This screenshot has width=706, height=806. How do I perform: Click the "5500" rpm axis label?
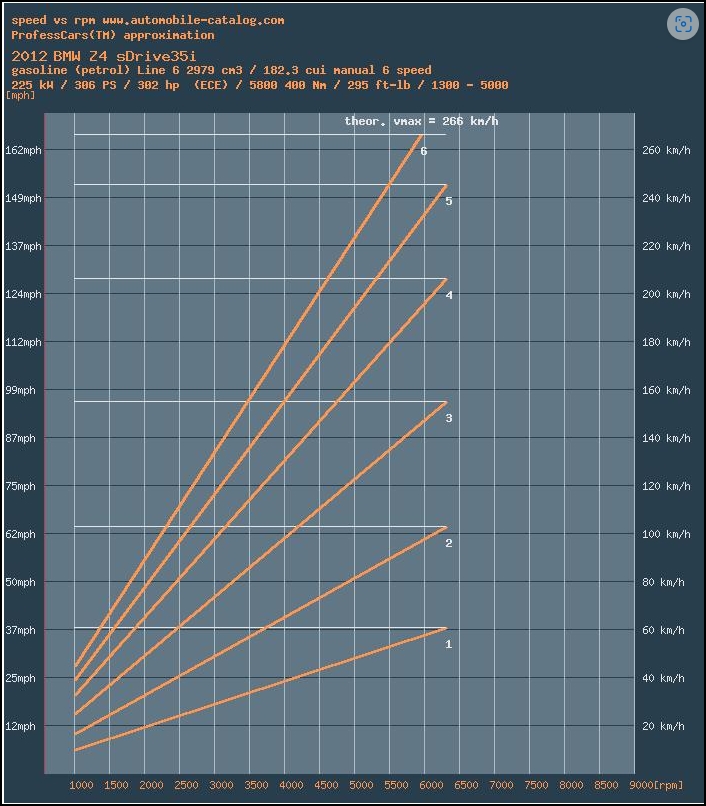396,785
